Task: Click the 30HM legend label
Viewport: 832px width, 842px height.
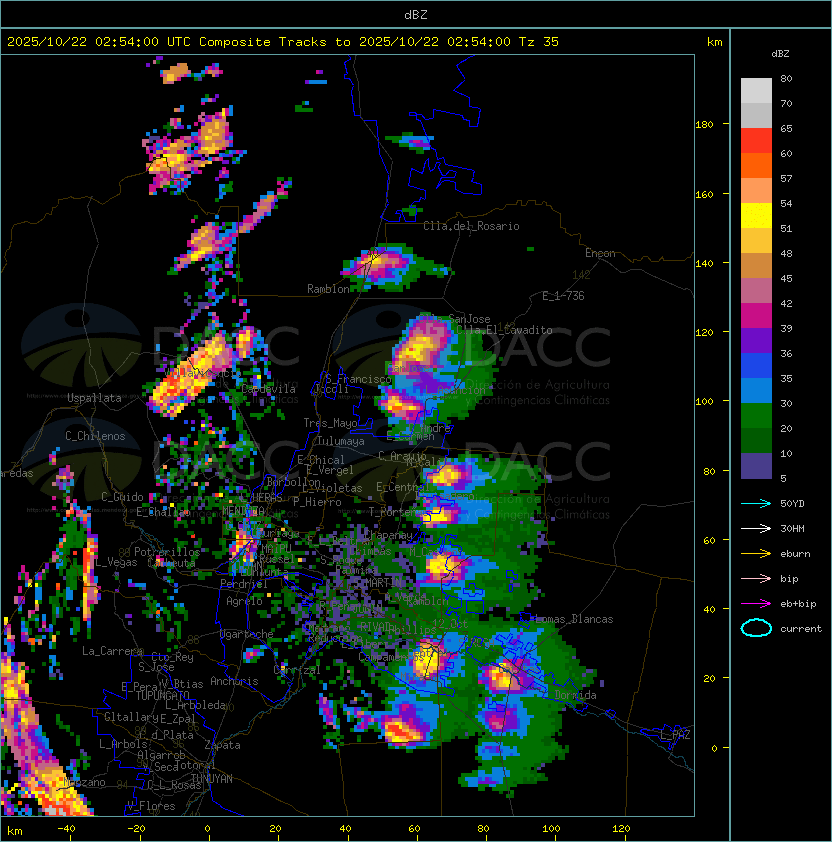Action: pos(792,528)
